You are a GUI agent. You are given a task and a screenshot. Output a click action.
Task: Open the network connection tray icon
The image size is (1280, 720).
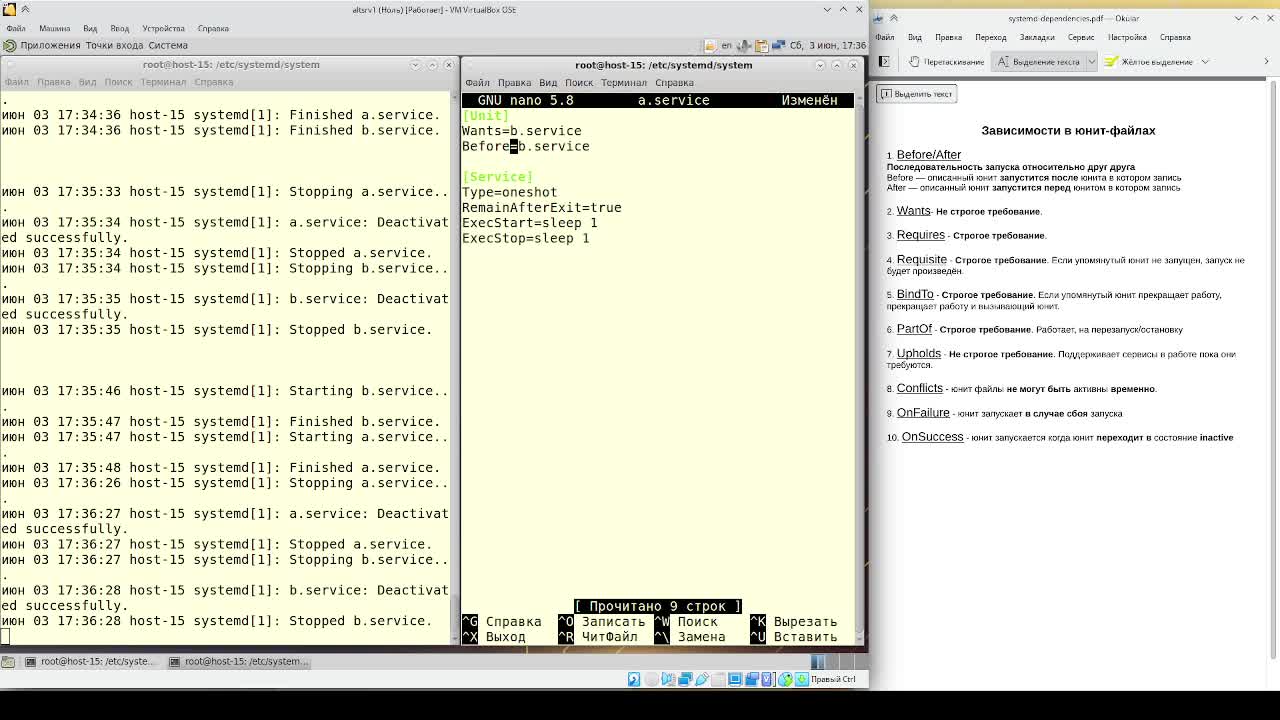coord(778,45)
